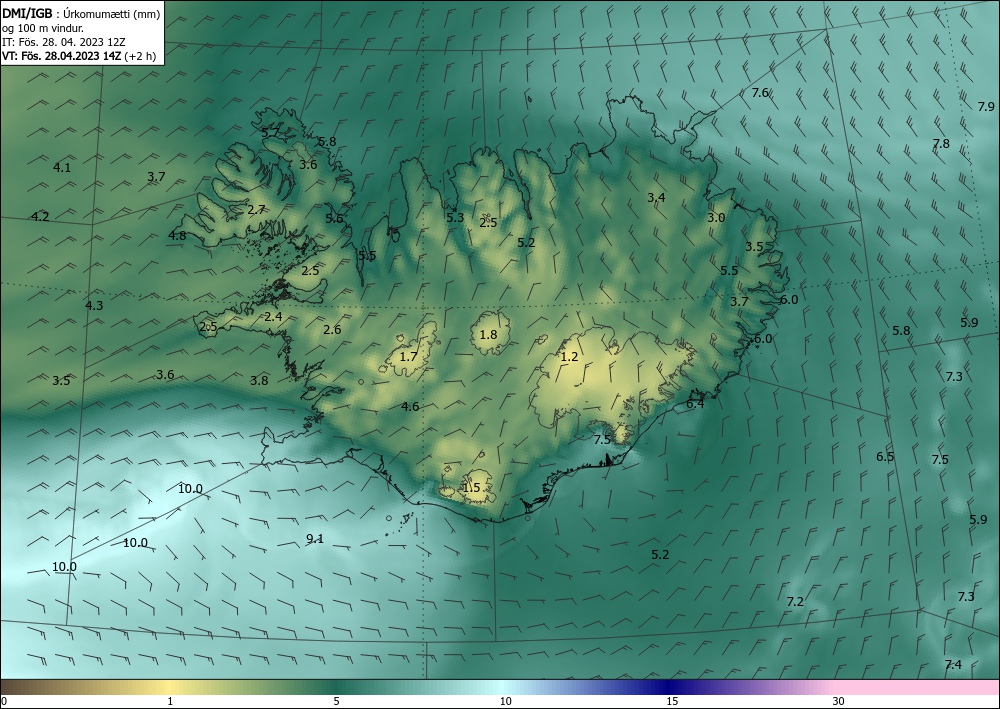Image resolution: width=1000 pixels, height=709 pixels.
Task: Click the 3.5 value on the far west edge
Action: pyautogui.click(x=61, y=381)
